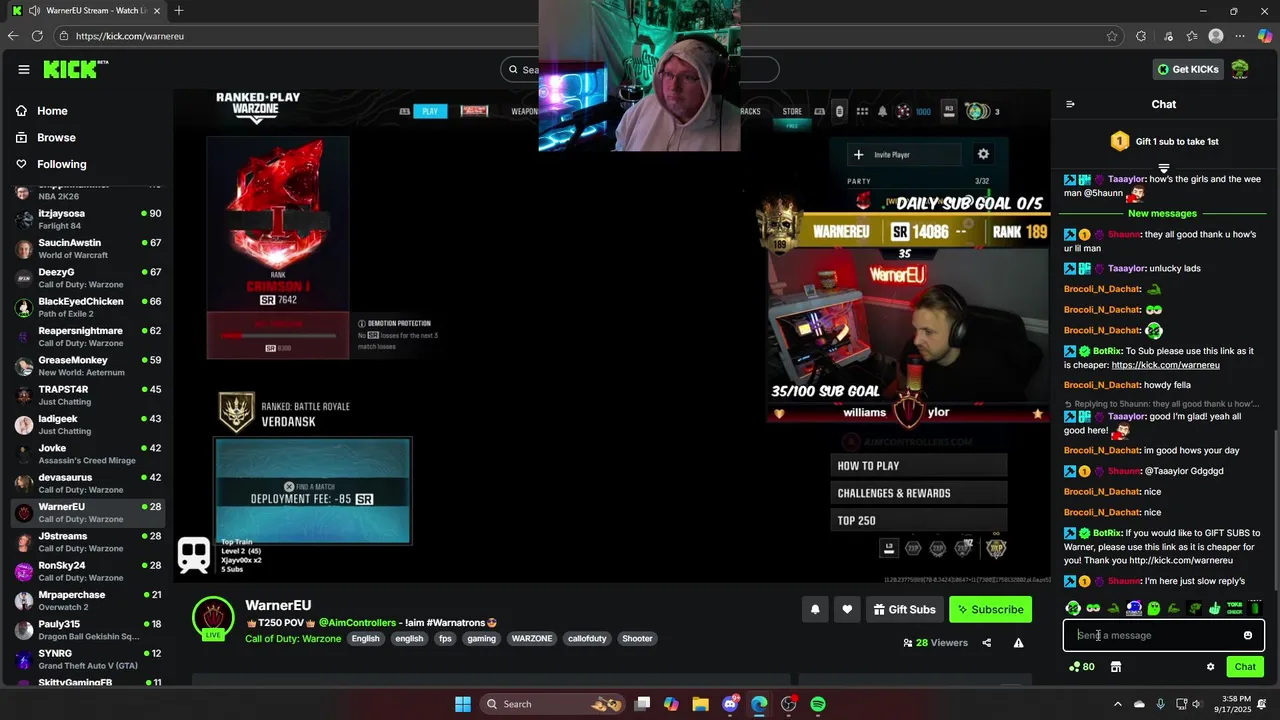
Task: Bookmark page with star icon
Action: pos(1112,36)
